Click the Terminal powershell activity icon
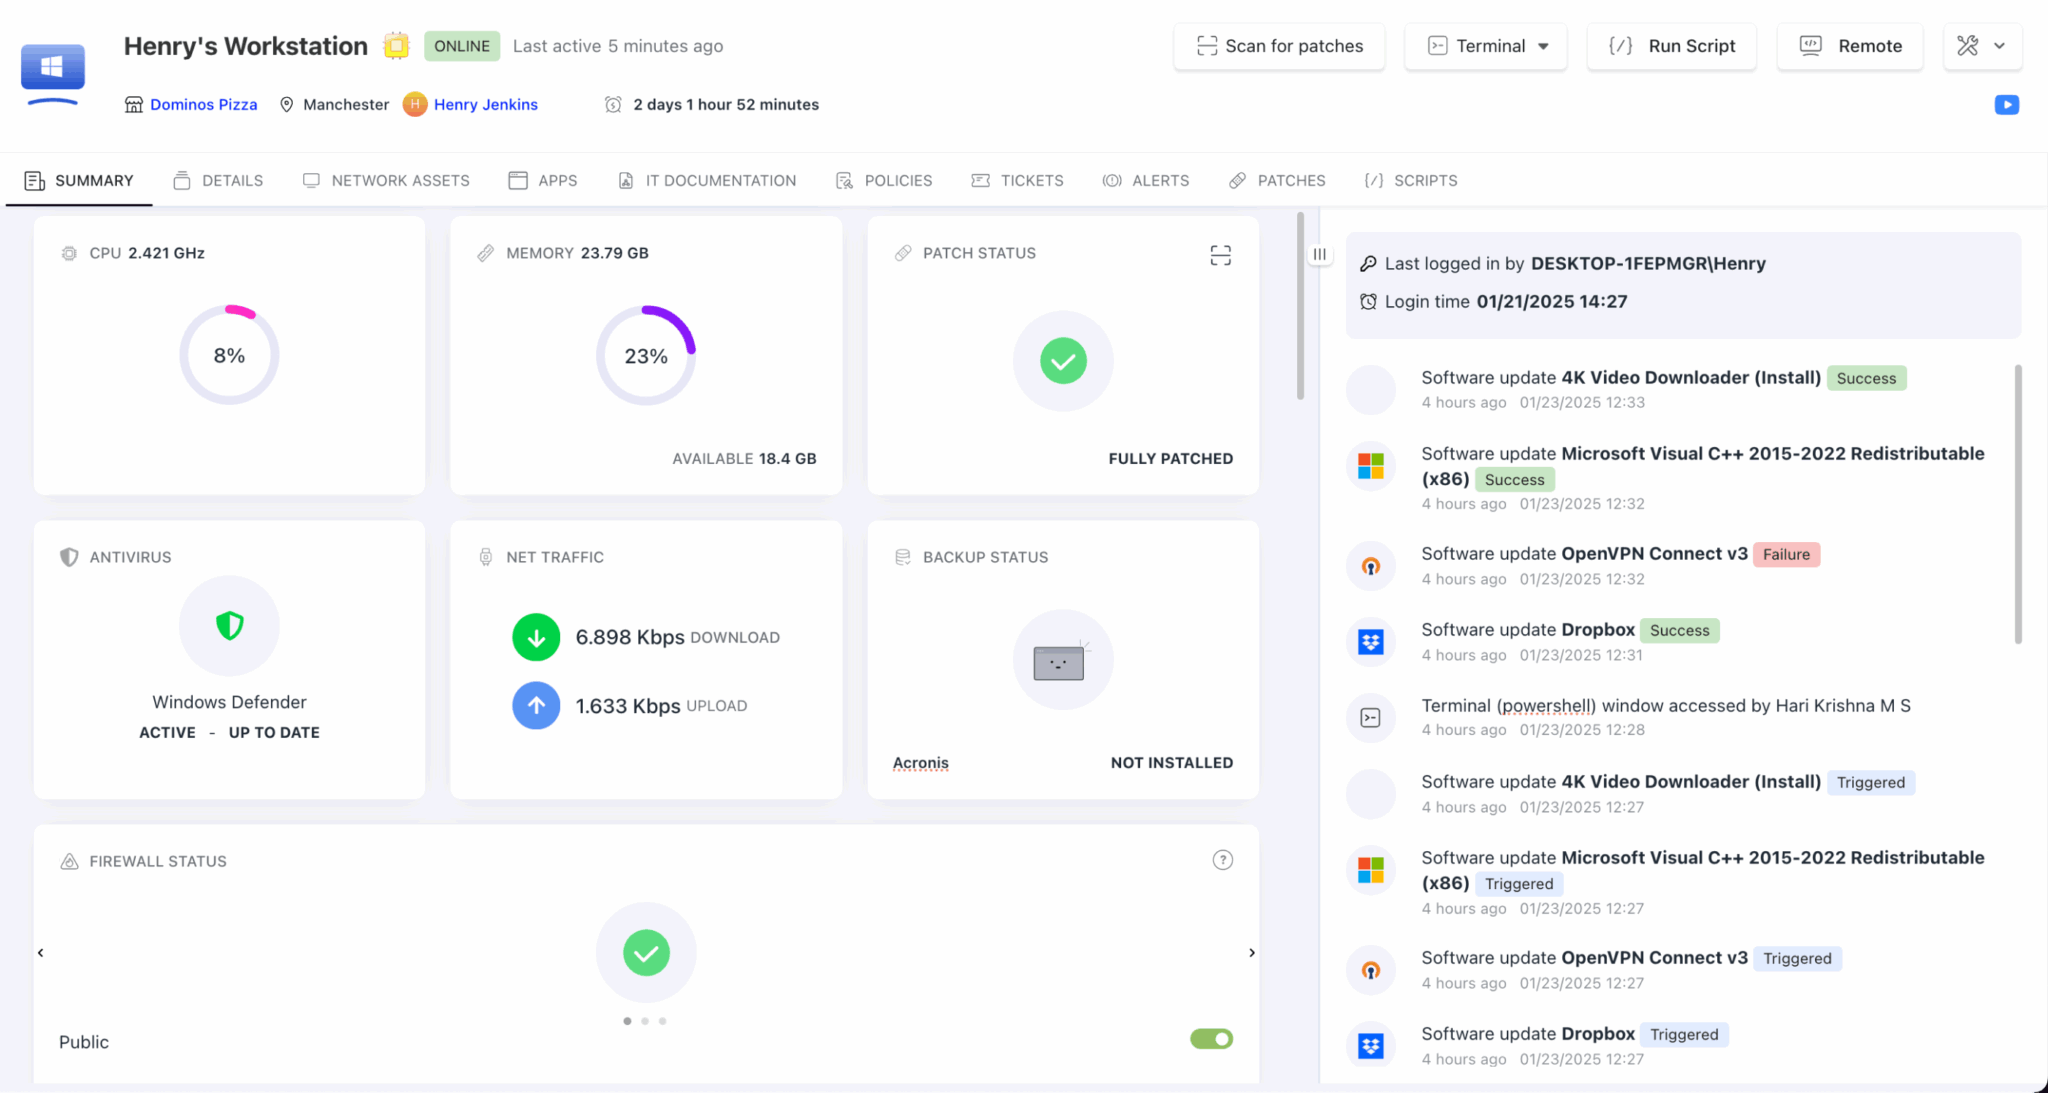 pos(1371,717)
